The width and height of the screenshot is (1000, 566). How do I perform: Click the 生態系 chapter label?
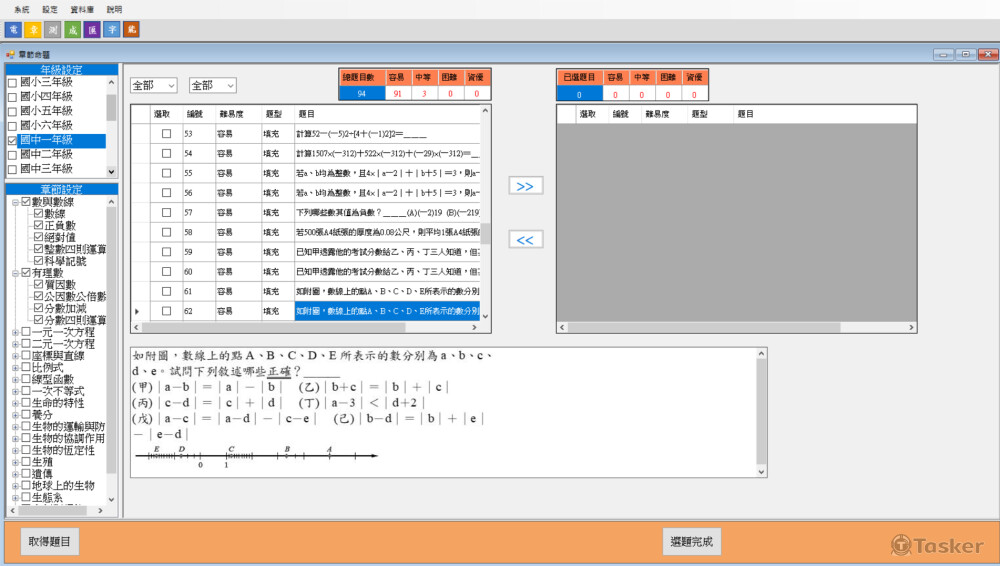47,497
